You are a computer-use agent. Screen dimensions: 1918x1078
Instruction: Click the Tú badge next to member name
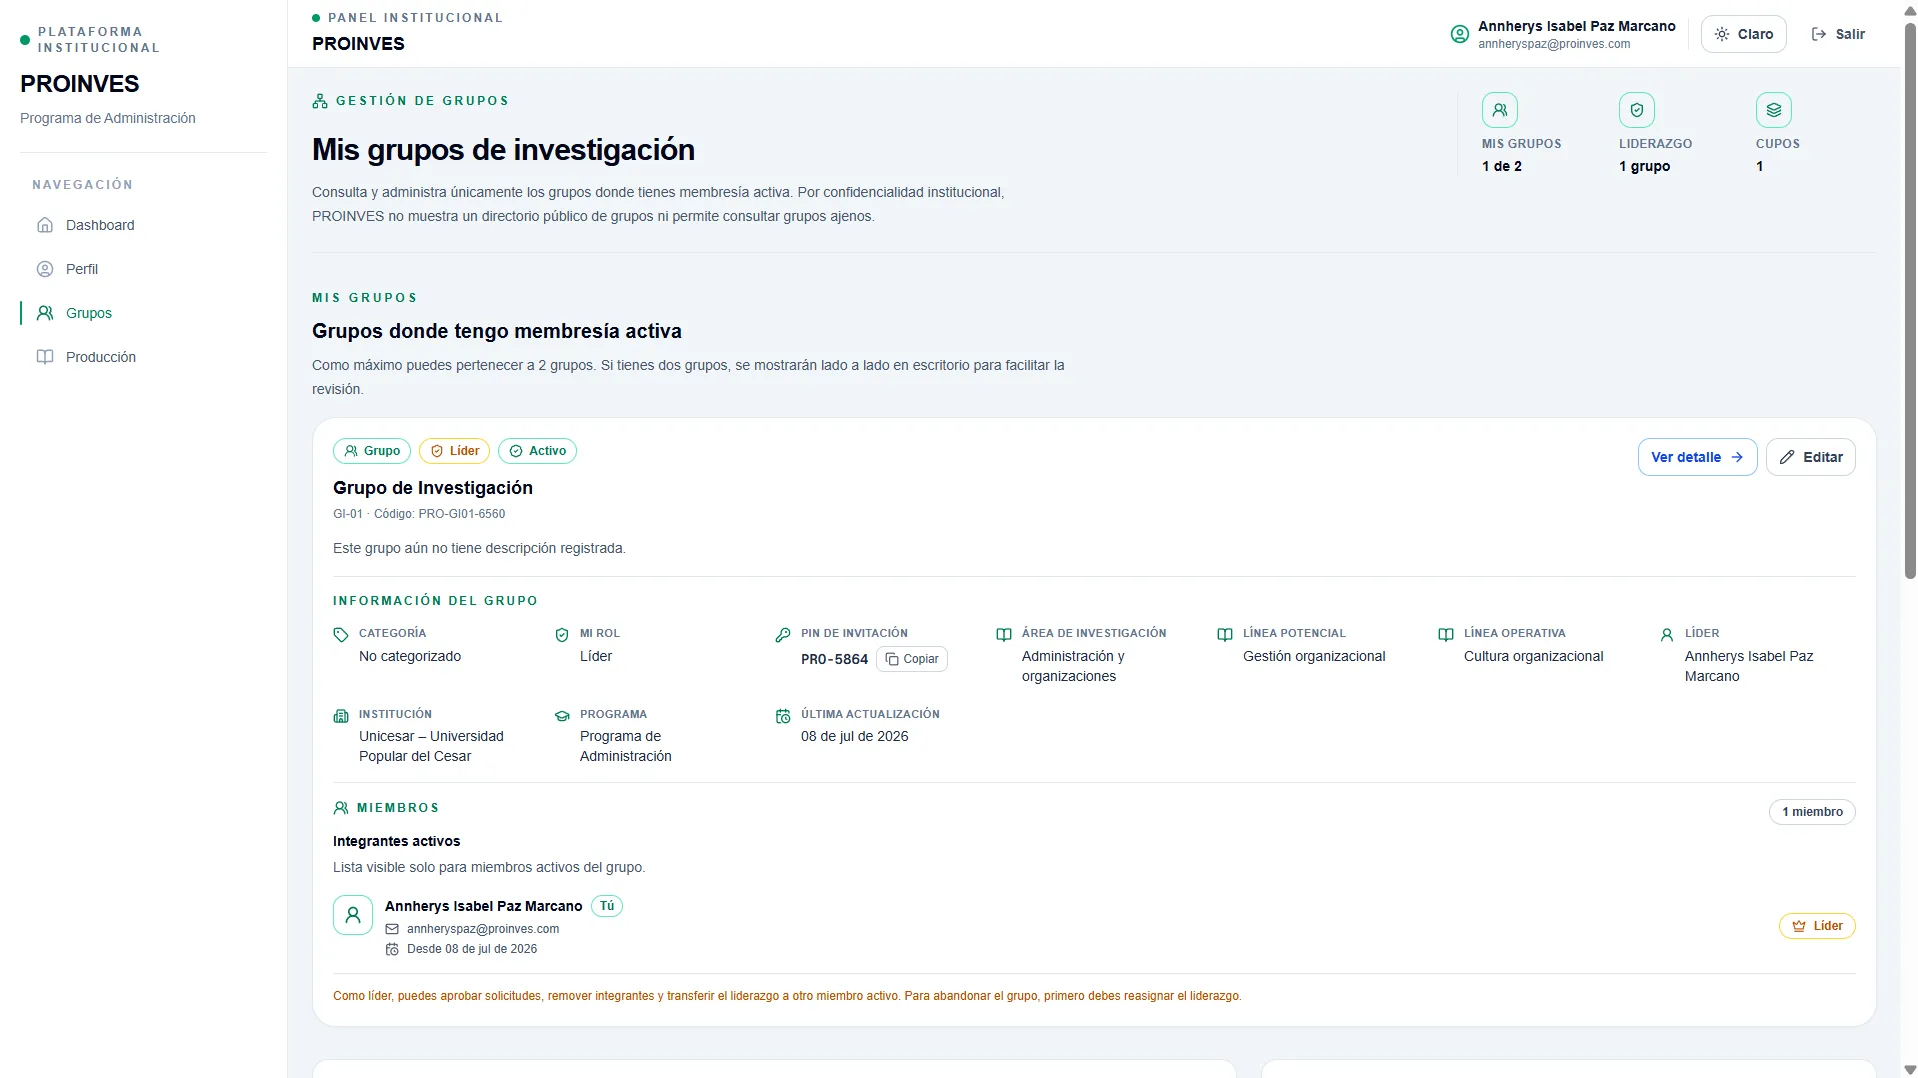607,906
